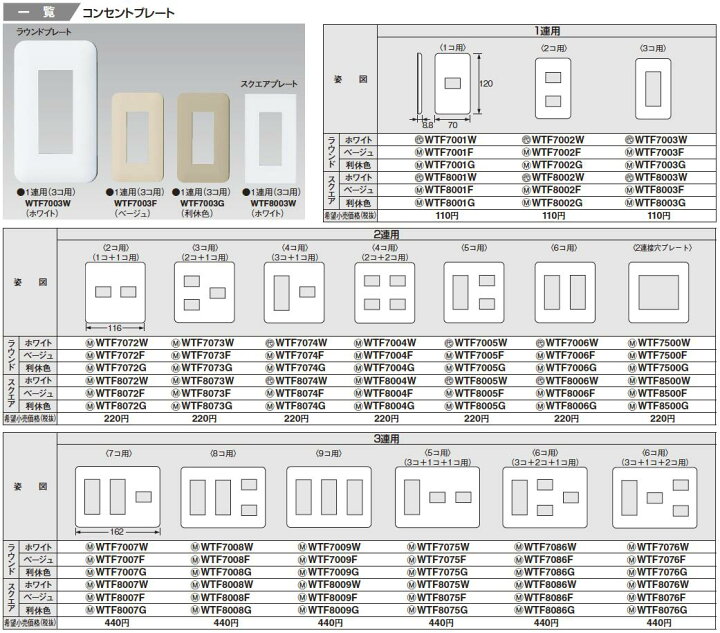The image size is (720, 633).
Task: Click model number WTF7008F
Action: (x=225, y=560)
